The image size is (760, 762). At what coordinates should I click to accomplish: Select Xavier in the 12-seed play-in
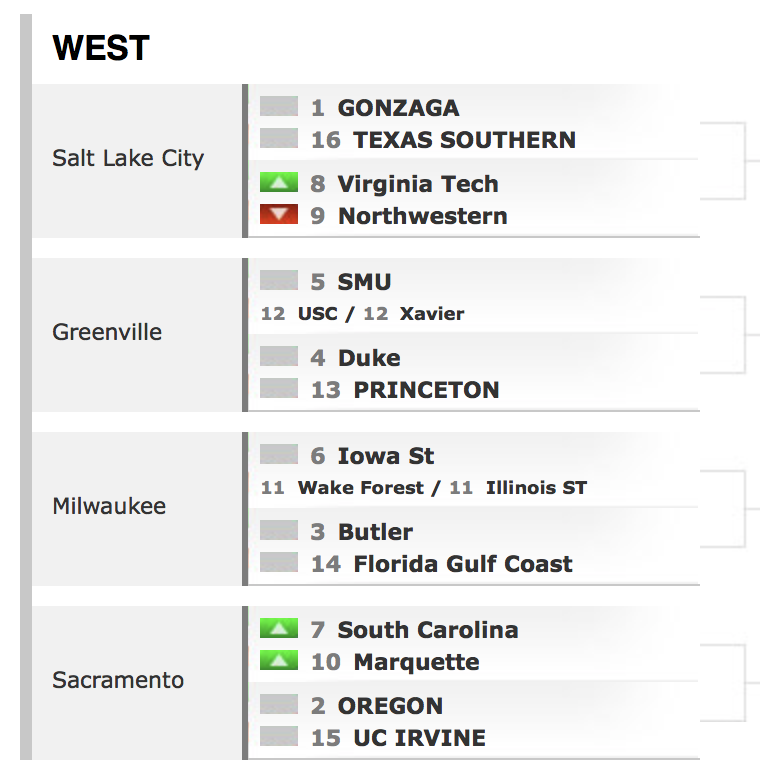[432, 314]
